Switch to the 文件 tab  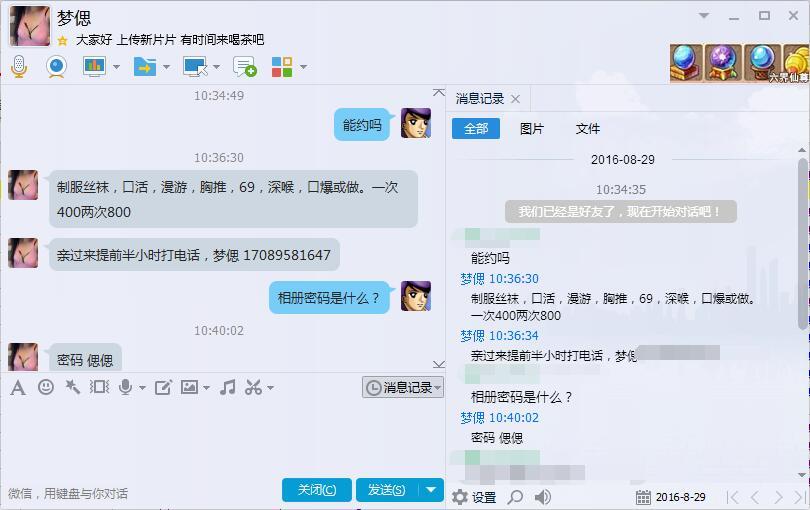tap(588, 129)
